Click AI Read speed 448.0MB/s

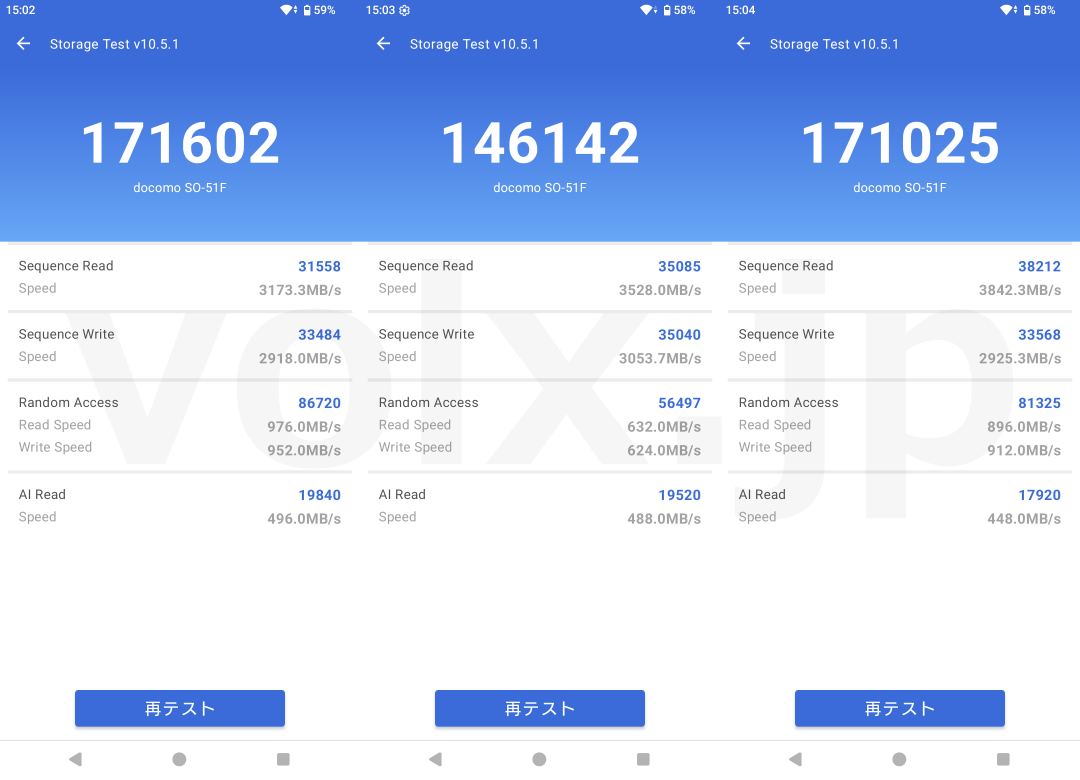click(x=1024, y=519)
